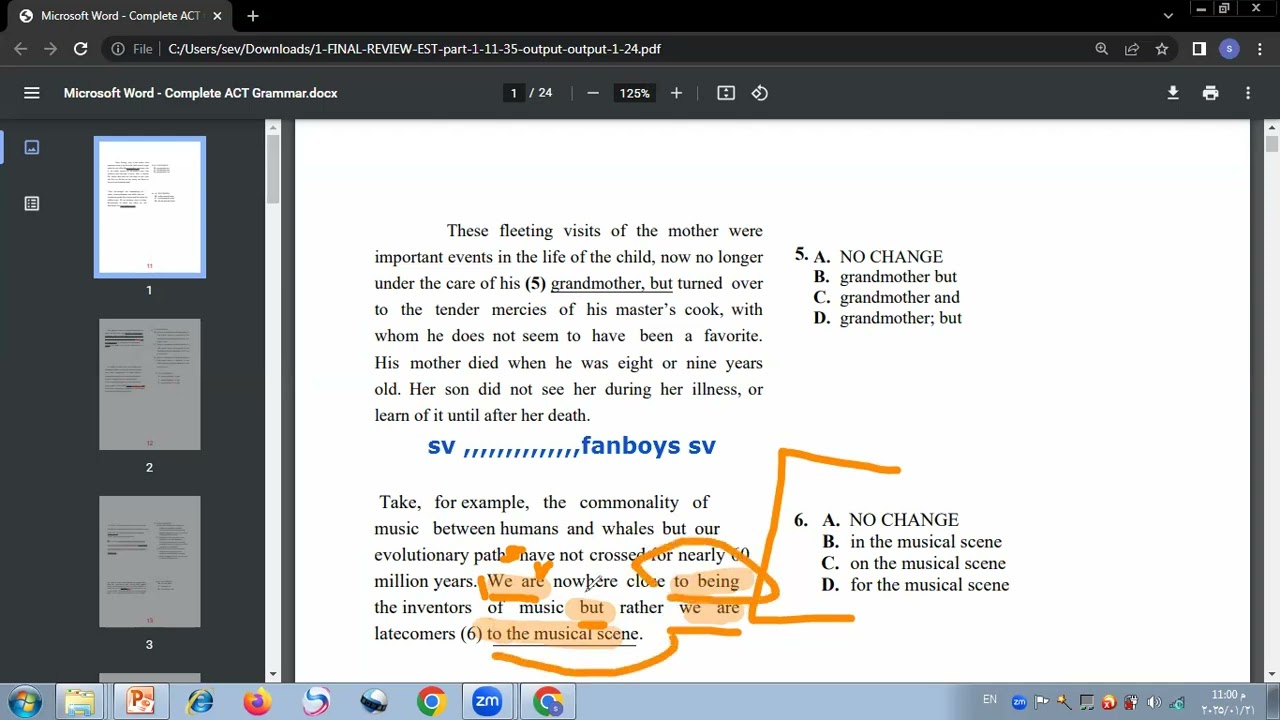This screenshot has height=720, width=1280.
Task: Click the Action Center flag tray icon
Action: [1041, 702]
